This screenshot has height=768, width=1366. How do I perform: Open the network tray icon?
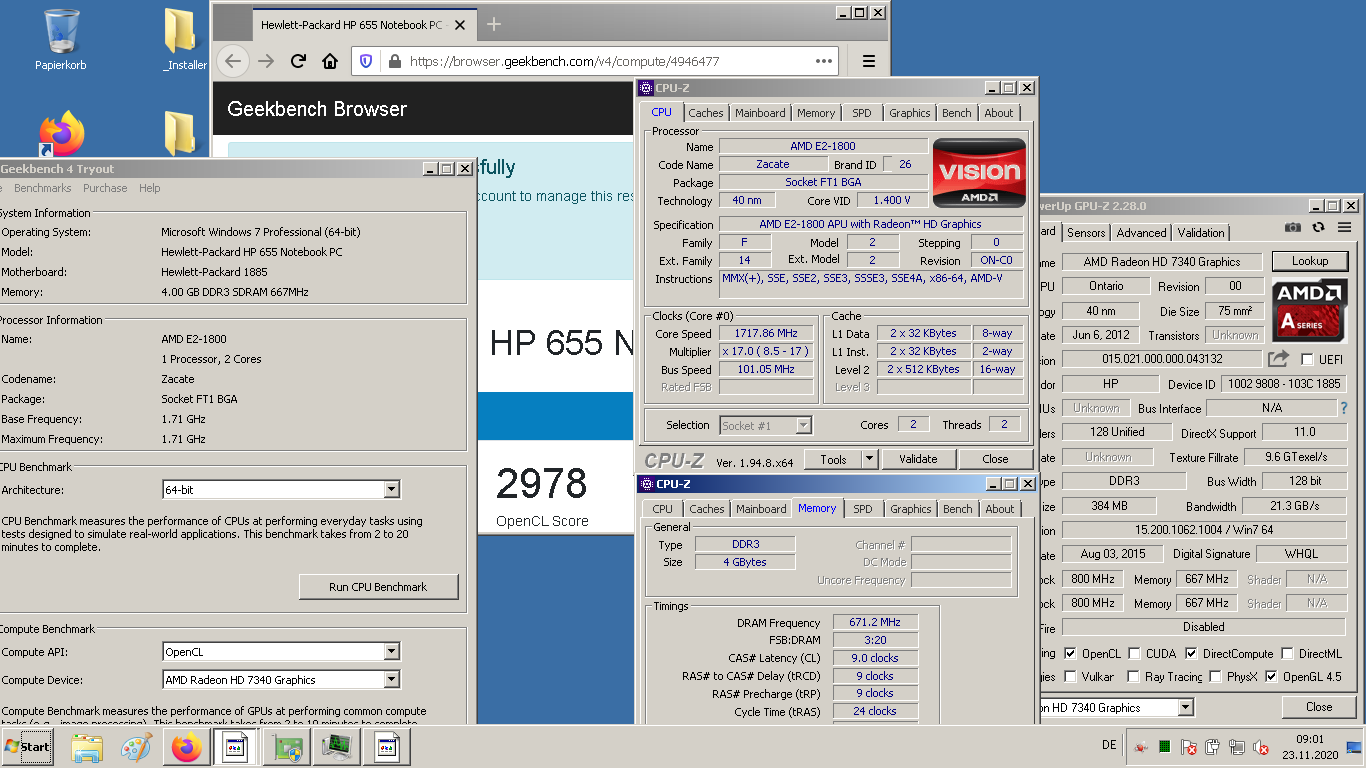pos(1237,747)
